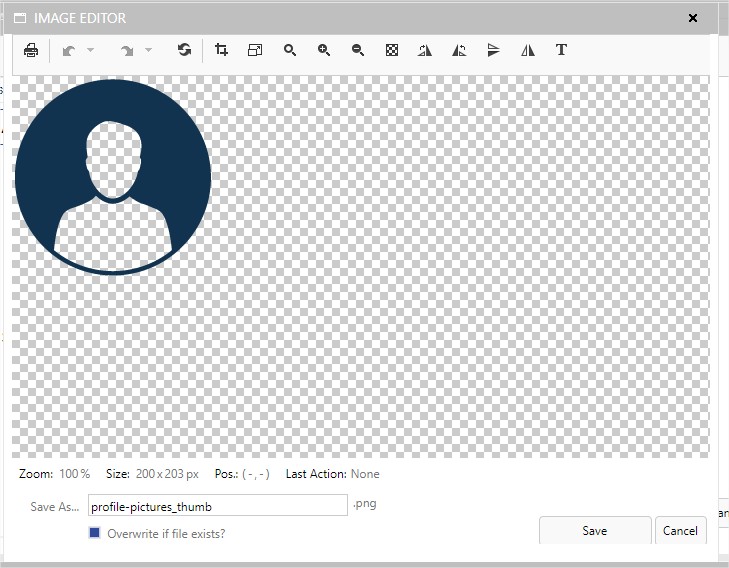Click the Redo arrow icon
Screen dimensions: 729x568
(x=126, y=50)
